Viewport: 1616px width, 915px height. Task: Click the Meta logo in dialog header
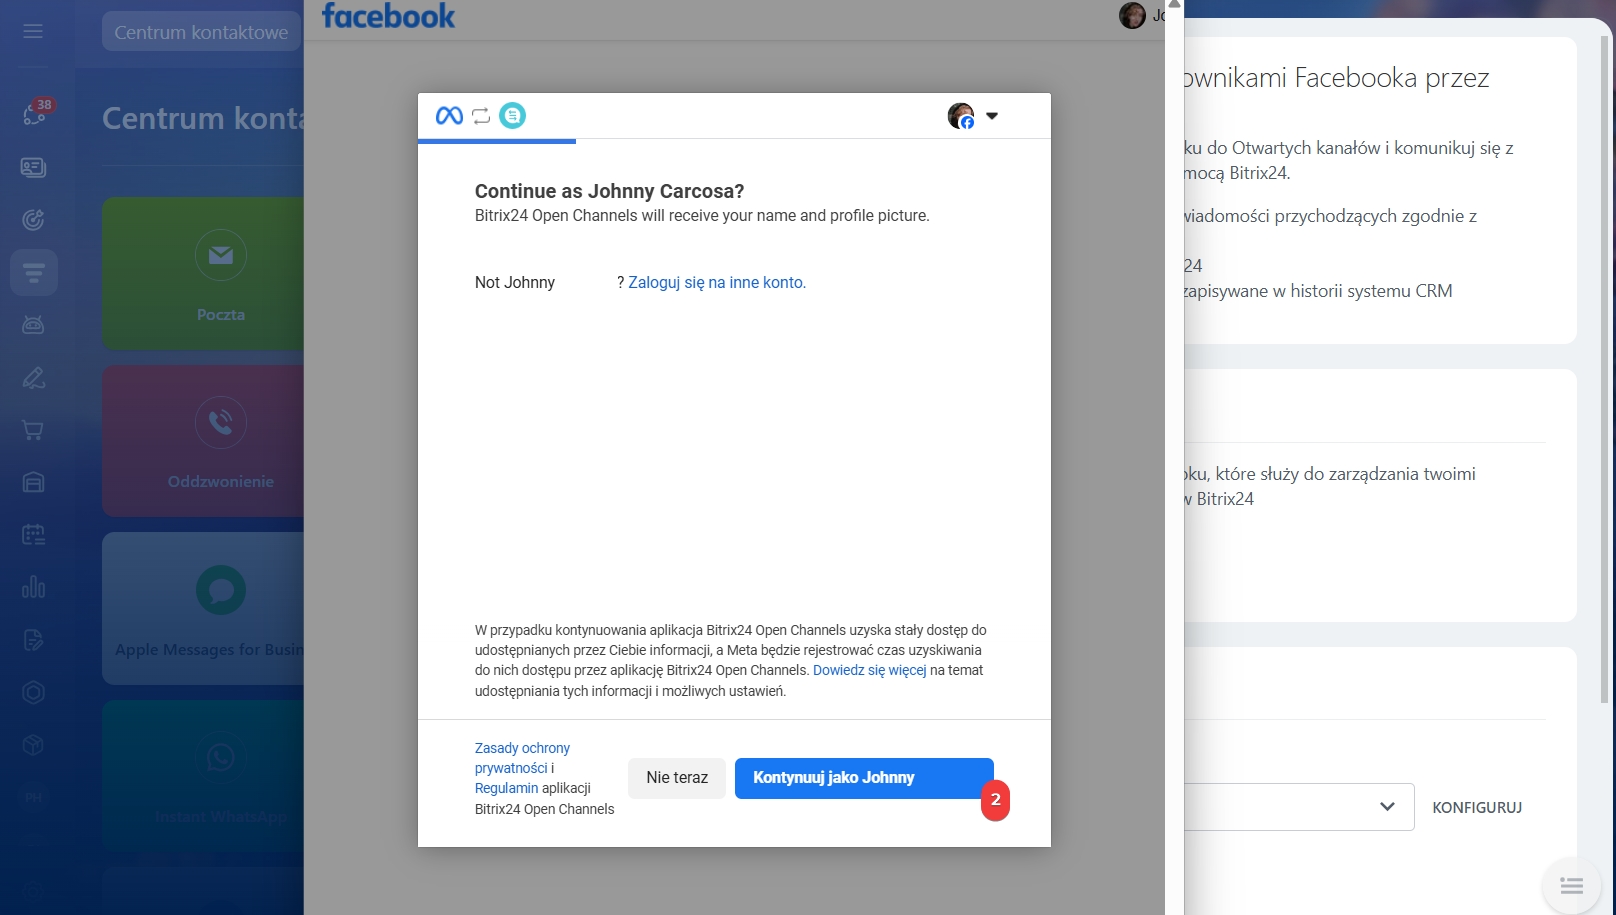(449, 116)
